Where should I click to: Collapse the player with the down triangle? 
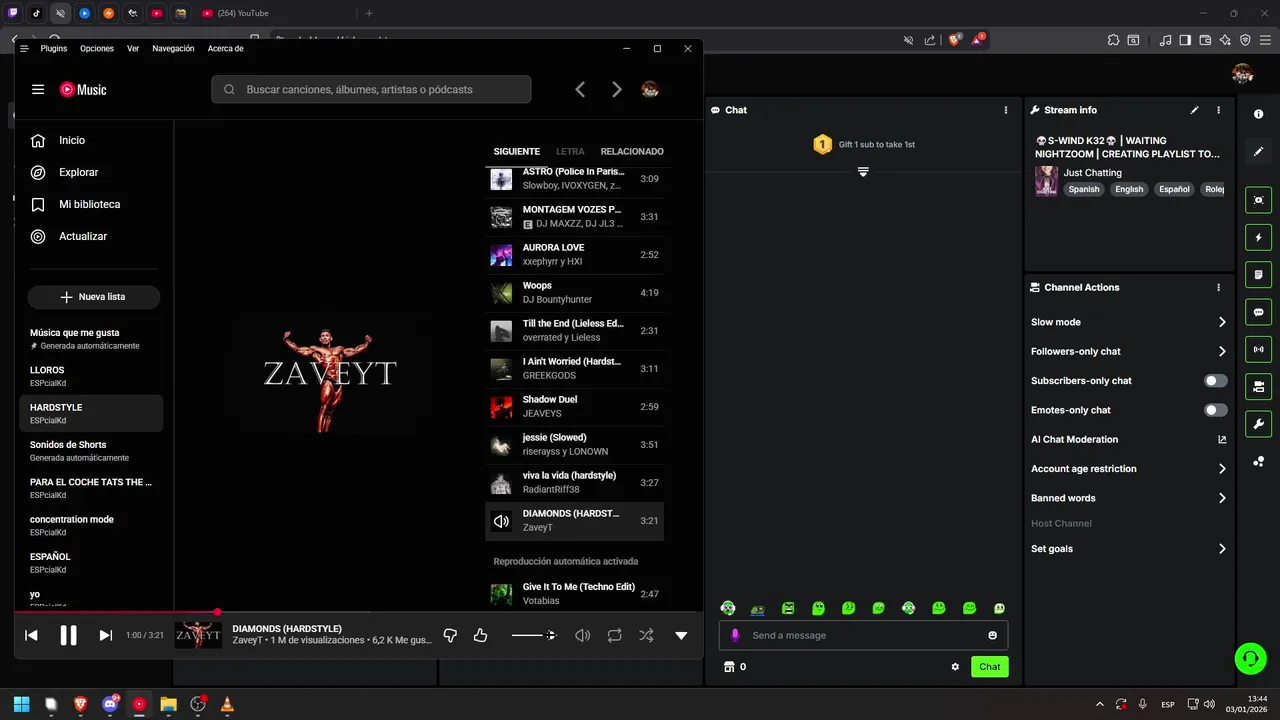pos(681,635)
